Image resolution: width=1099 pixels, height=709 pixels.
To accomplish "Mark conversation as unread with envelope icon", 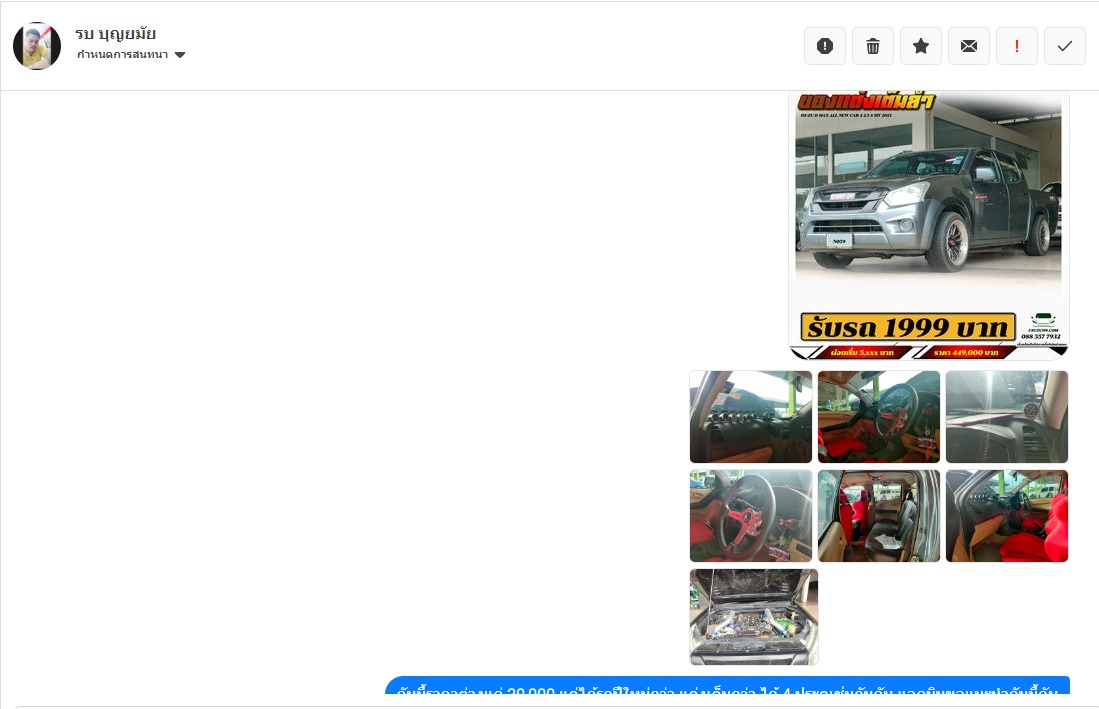I will (x=969, y=46).
